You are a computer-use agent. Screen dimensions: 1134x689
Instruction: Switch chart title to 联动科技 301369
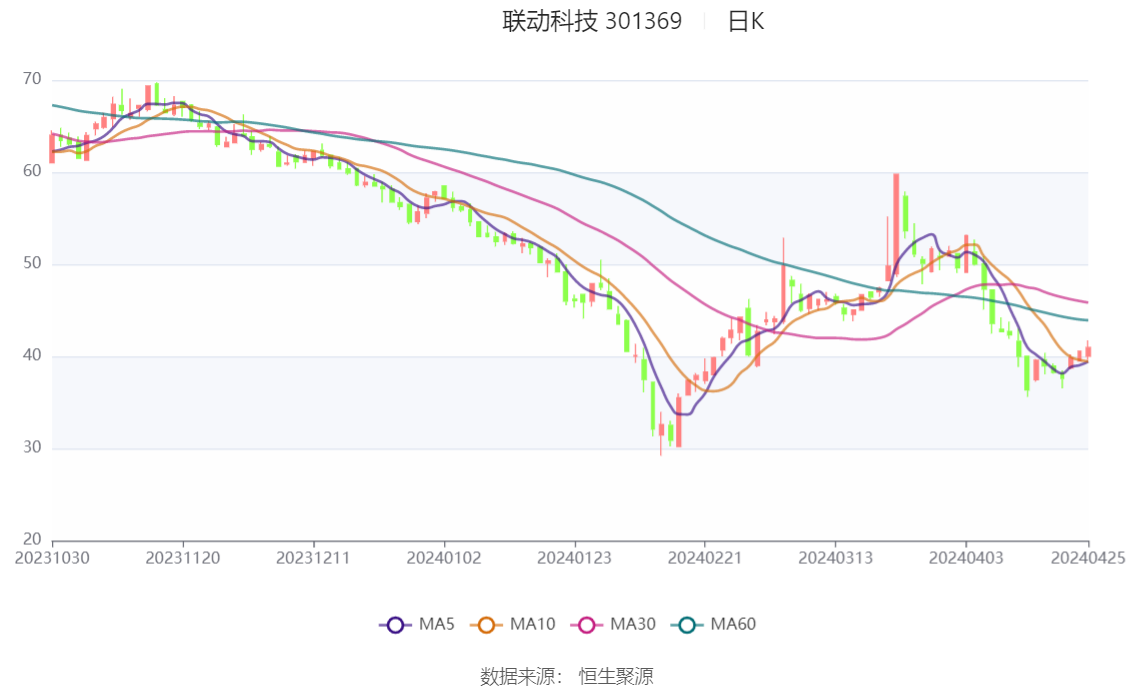[590, 20]
